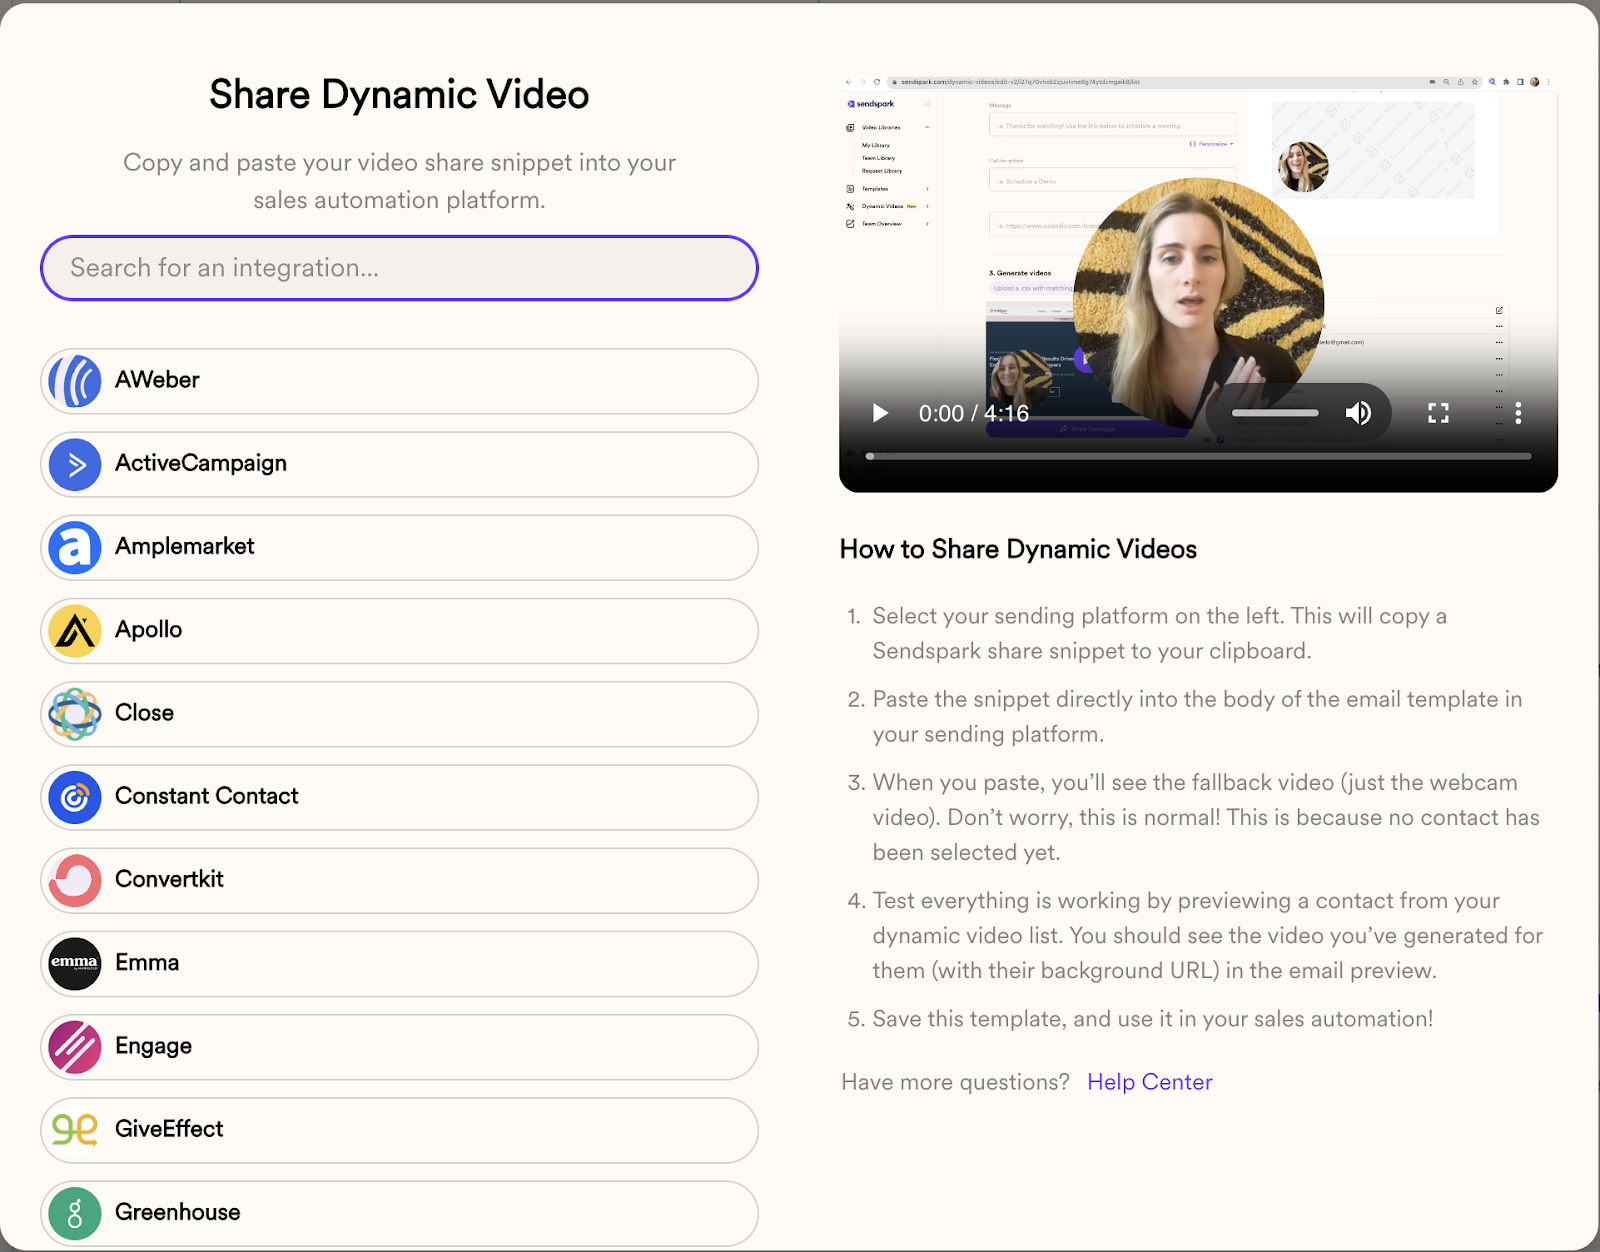Click the AWeber logo icon
The width and height of the screenshot is (1600, 1252).
coord(75,381)
